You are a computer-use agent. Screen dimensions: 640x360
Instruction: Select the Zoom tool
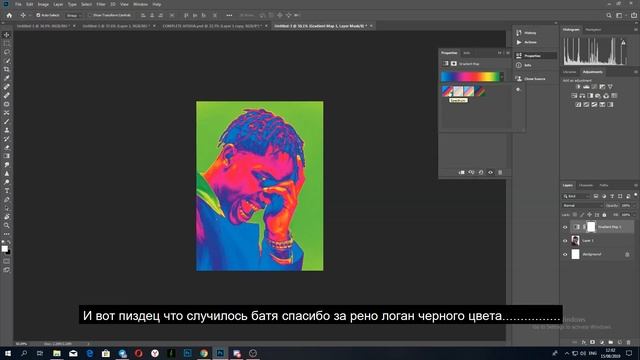[7, 225]
